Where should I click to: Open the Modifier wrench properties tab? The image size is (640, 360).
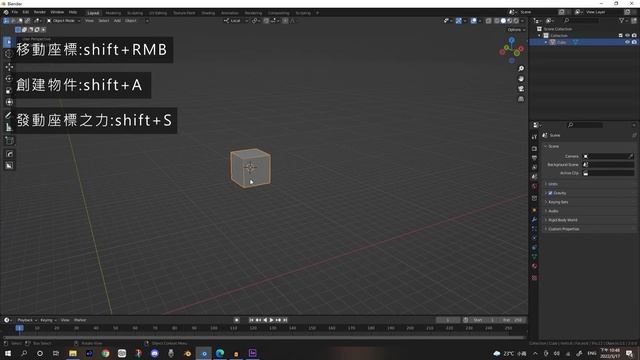pos(534,220)
